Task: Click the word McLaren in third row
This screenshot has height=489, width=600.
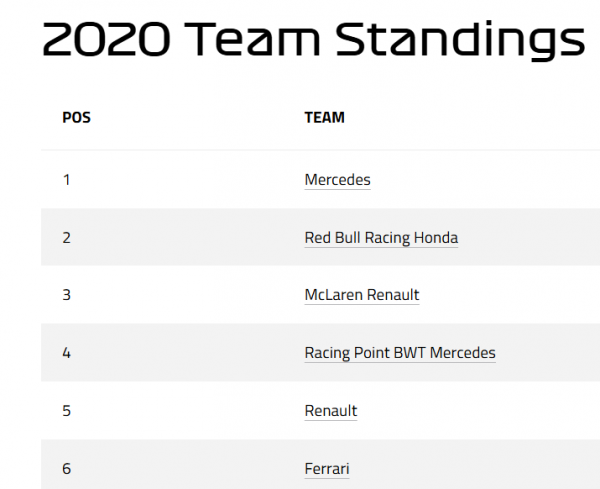Action: (334, 295)
